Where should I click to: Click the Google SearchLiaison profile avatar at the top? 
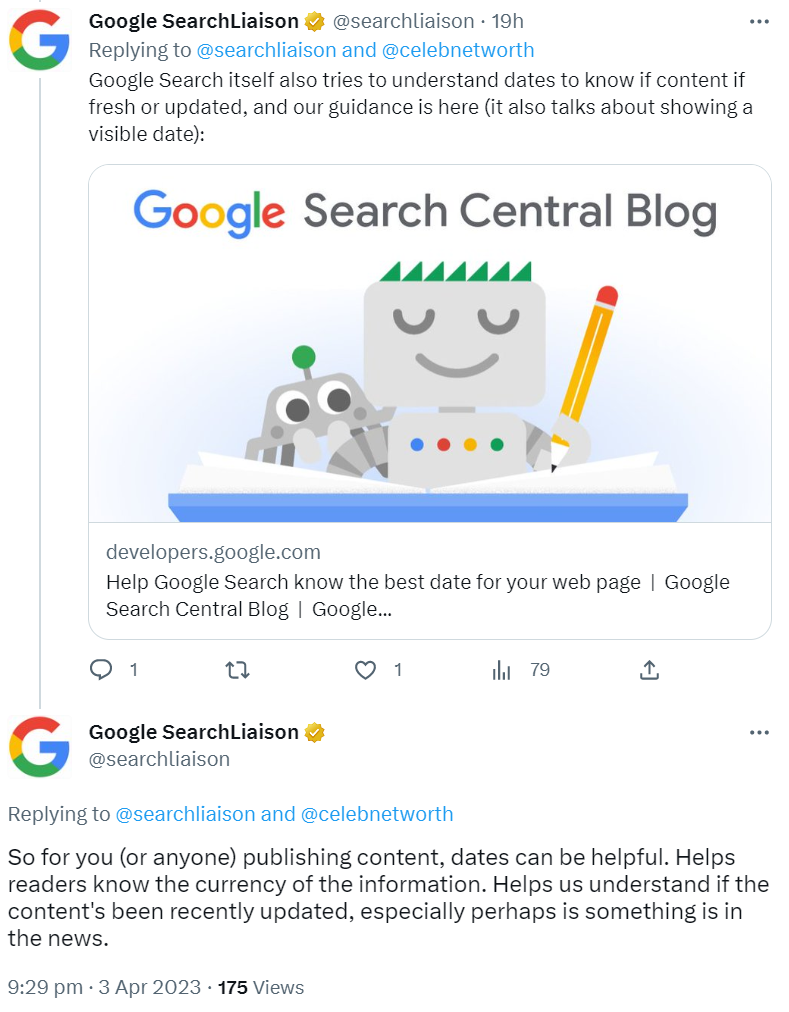[x=40, y=40]
